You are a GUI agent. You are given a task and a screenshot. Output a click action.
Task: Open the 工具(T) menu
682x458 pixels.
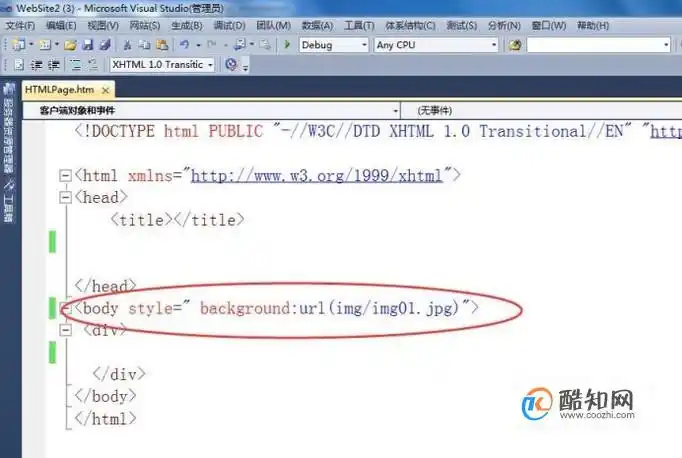click(353, 25)
